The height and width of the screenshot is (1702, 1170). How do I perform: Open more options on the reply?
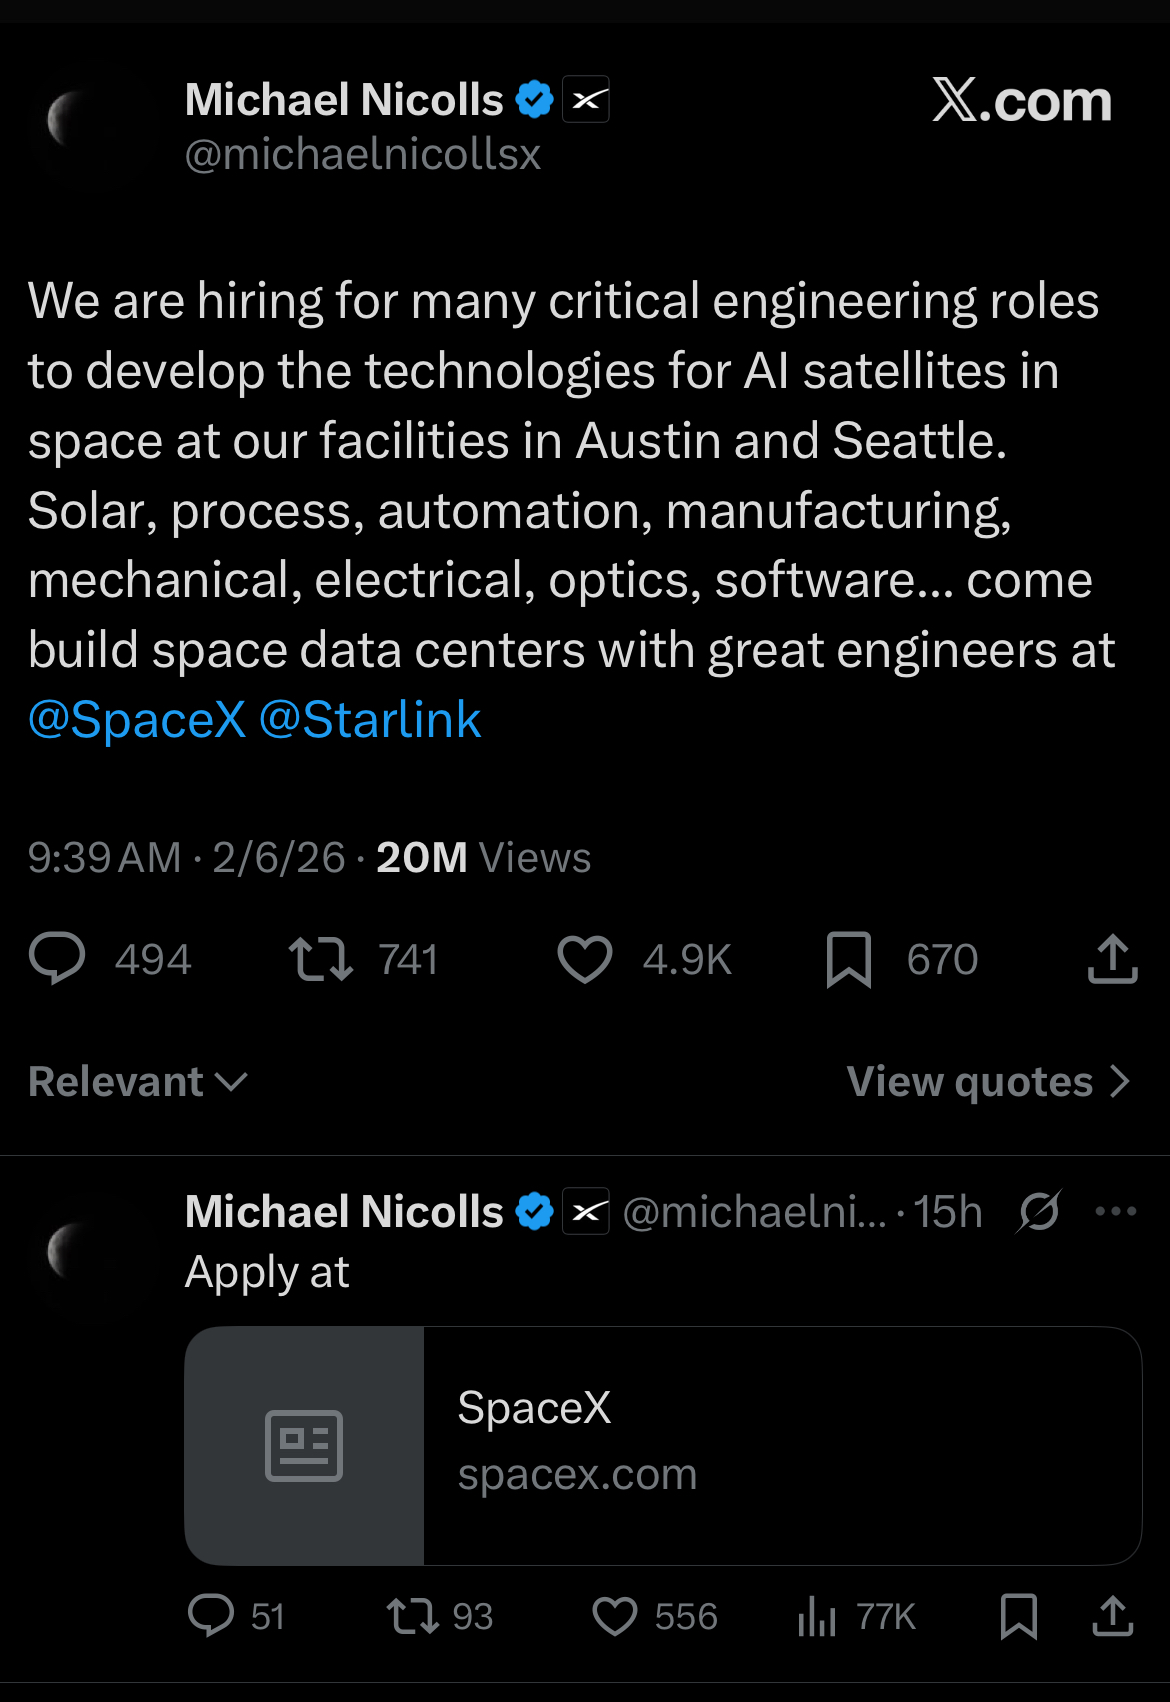tap(1116, 1212)
